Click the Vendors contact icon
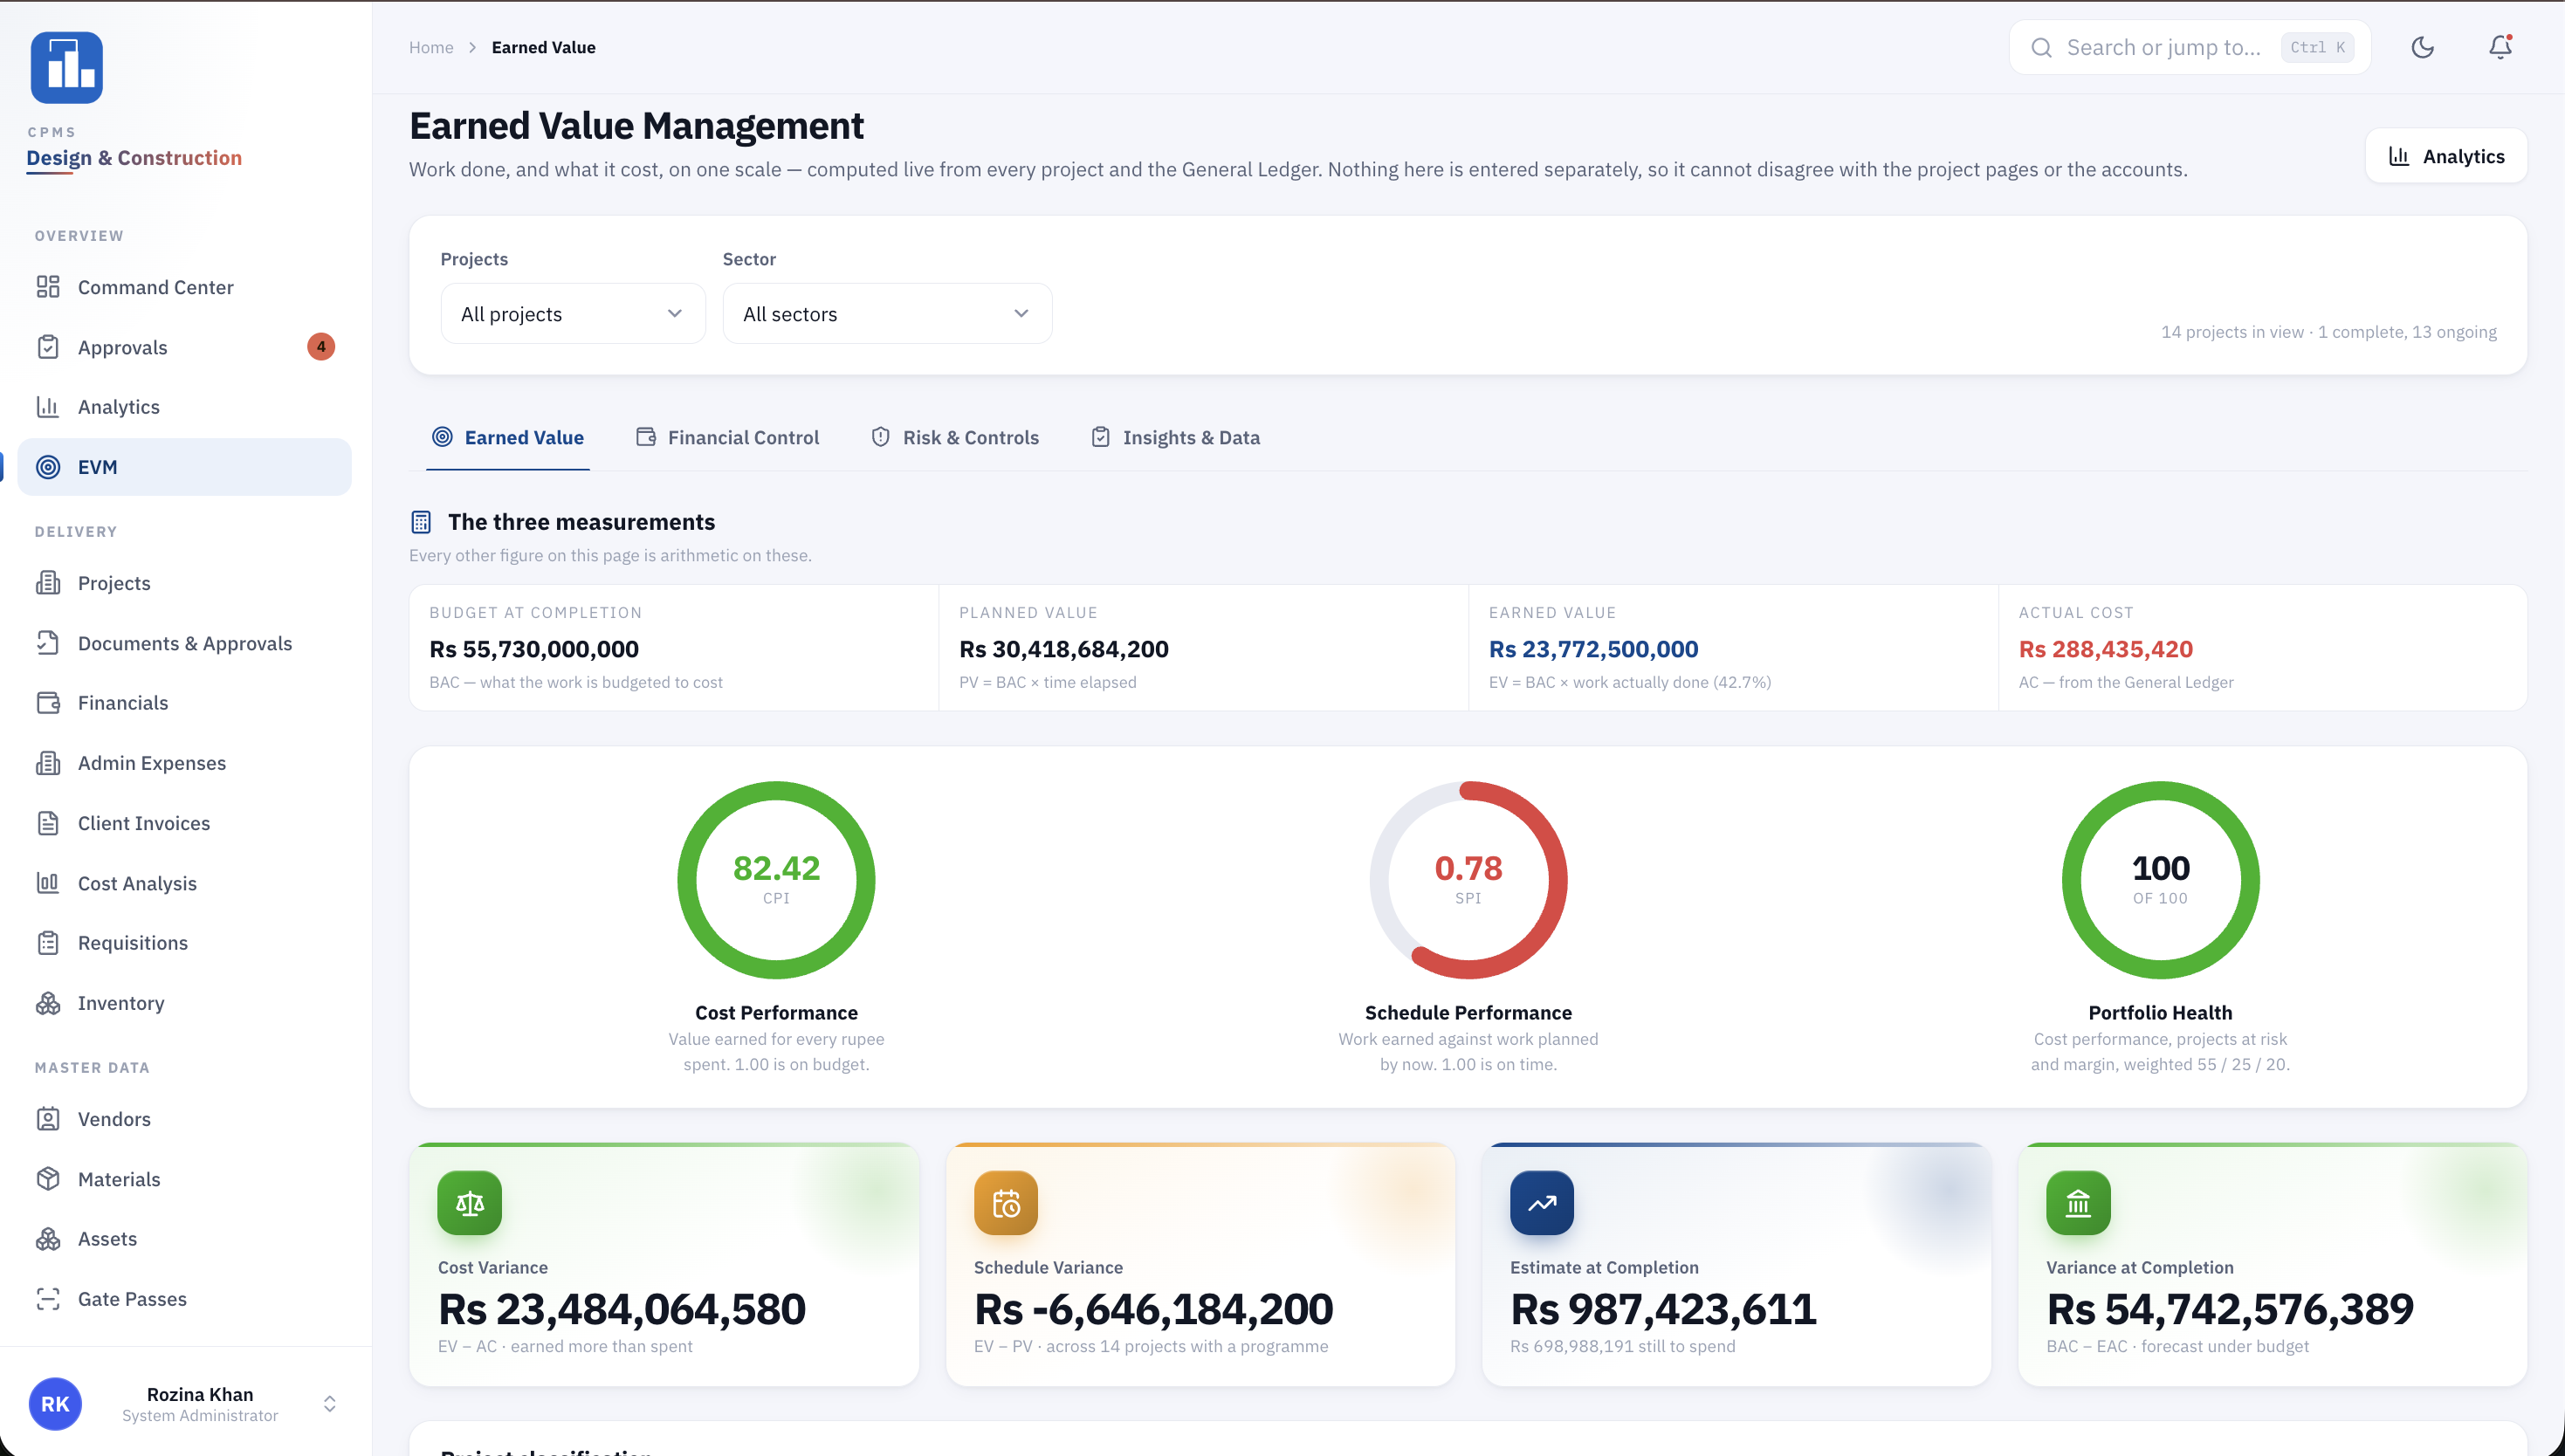The height and width of the screenshot is (1456, 2565). coord(48,1119)
